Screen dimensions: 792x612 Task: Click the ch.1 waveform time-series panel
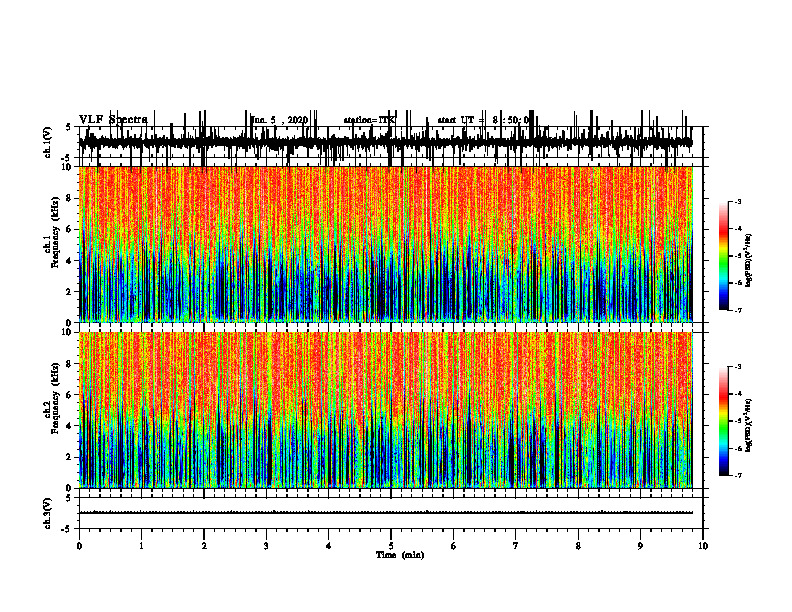[x=390, y=142]
